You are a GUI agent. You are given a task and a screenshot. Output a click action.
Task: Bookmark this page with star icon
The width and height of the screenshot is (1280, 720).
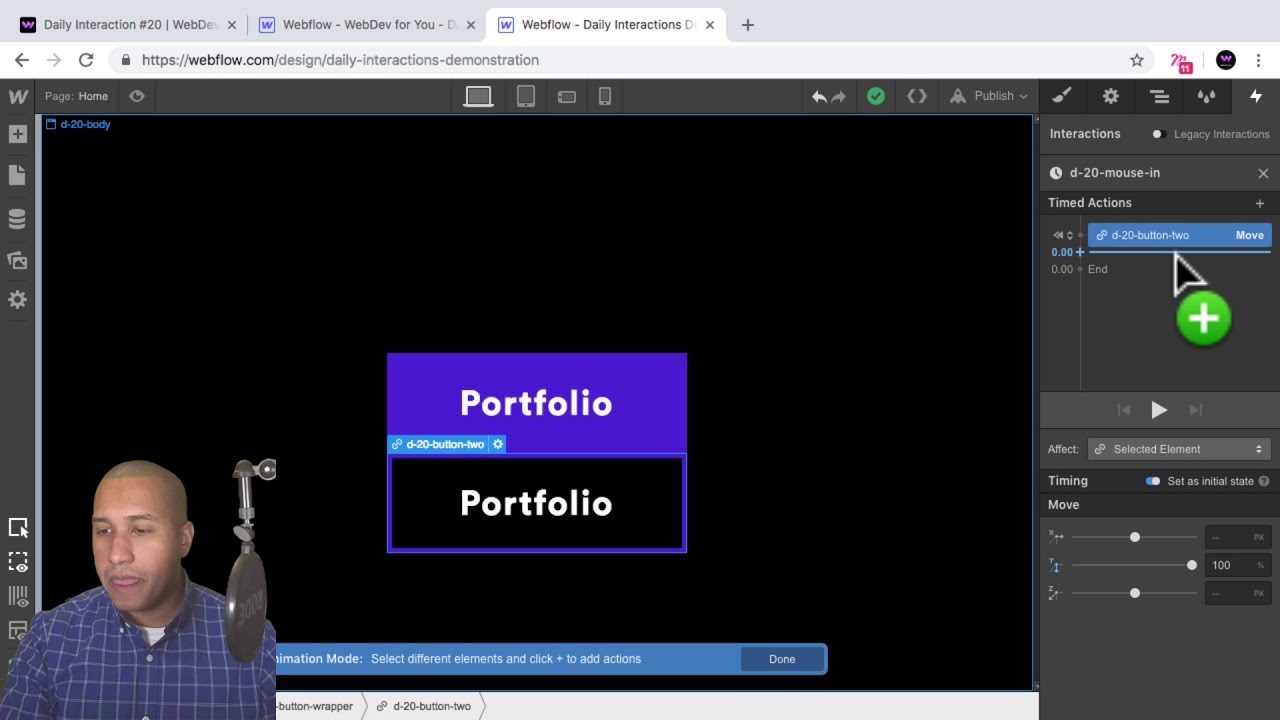(x=1137, y=60)
